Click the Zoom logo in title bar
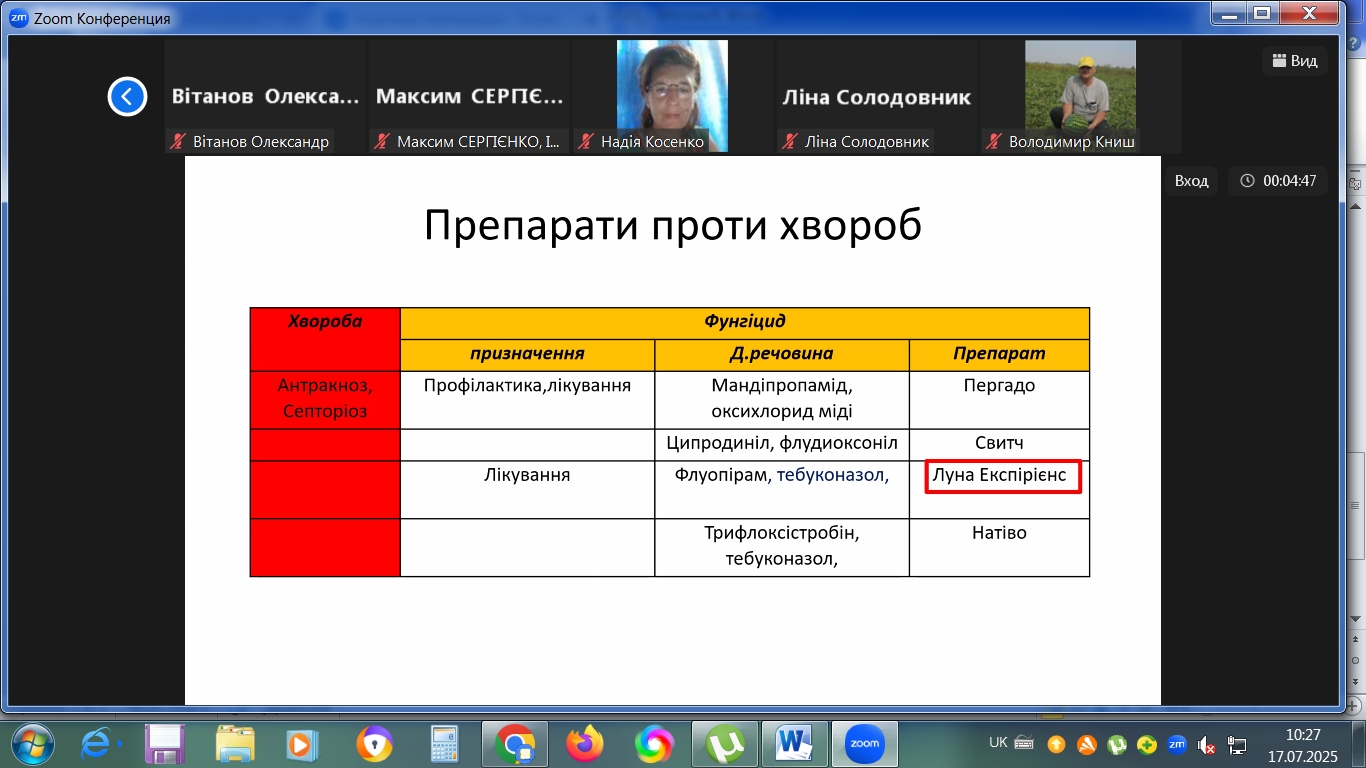This screenshot has height=768, width=1366. coord(18,18)
